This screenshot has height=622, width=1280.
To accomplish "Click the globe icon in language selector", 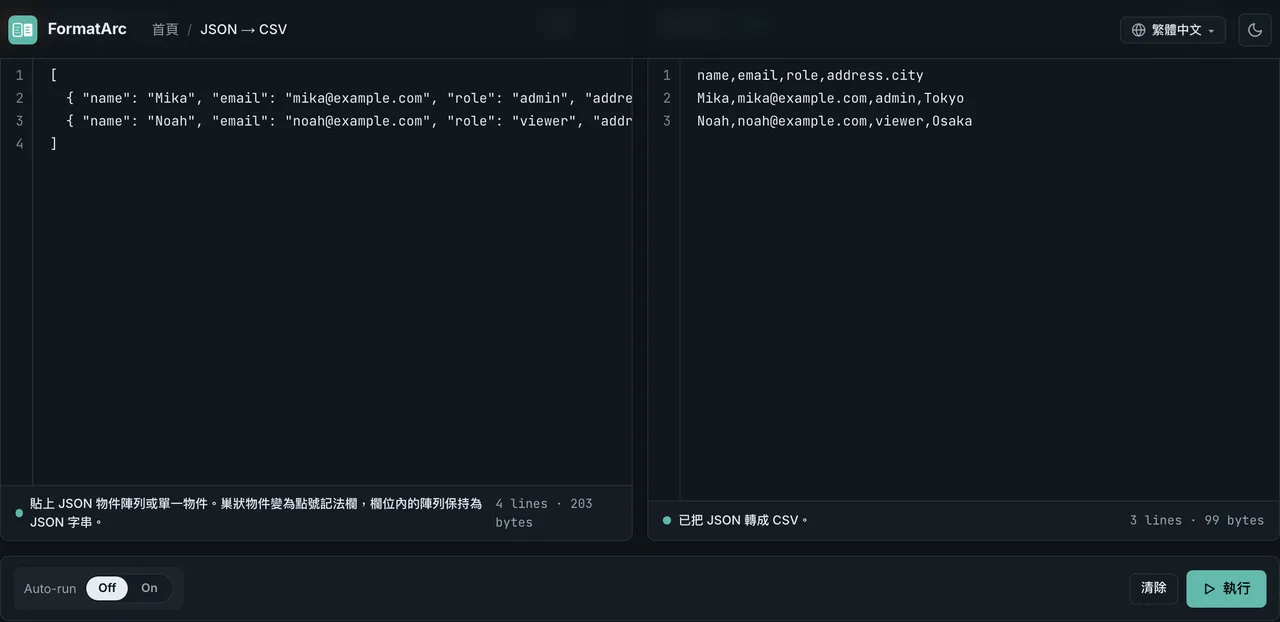I will [x=1138, y=30].
